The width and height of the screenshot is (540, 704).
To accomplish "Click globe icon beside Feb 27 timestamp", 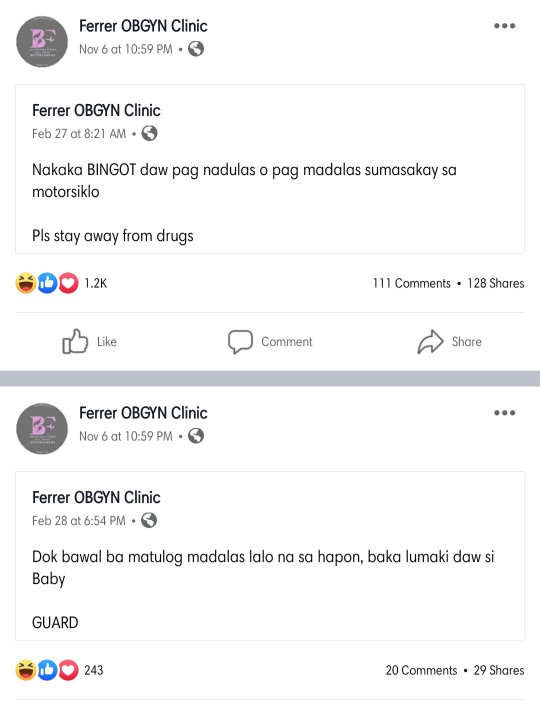I will pyautogui.click(x=149, y=133).
